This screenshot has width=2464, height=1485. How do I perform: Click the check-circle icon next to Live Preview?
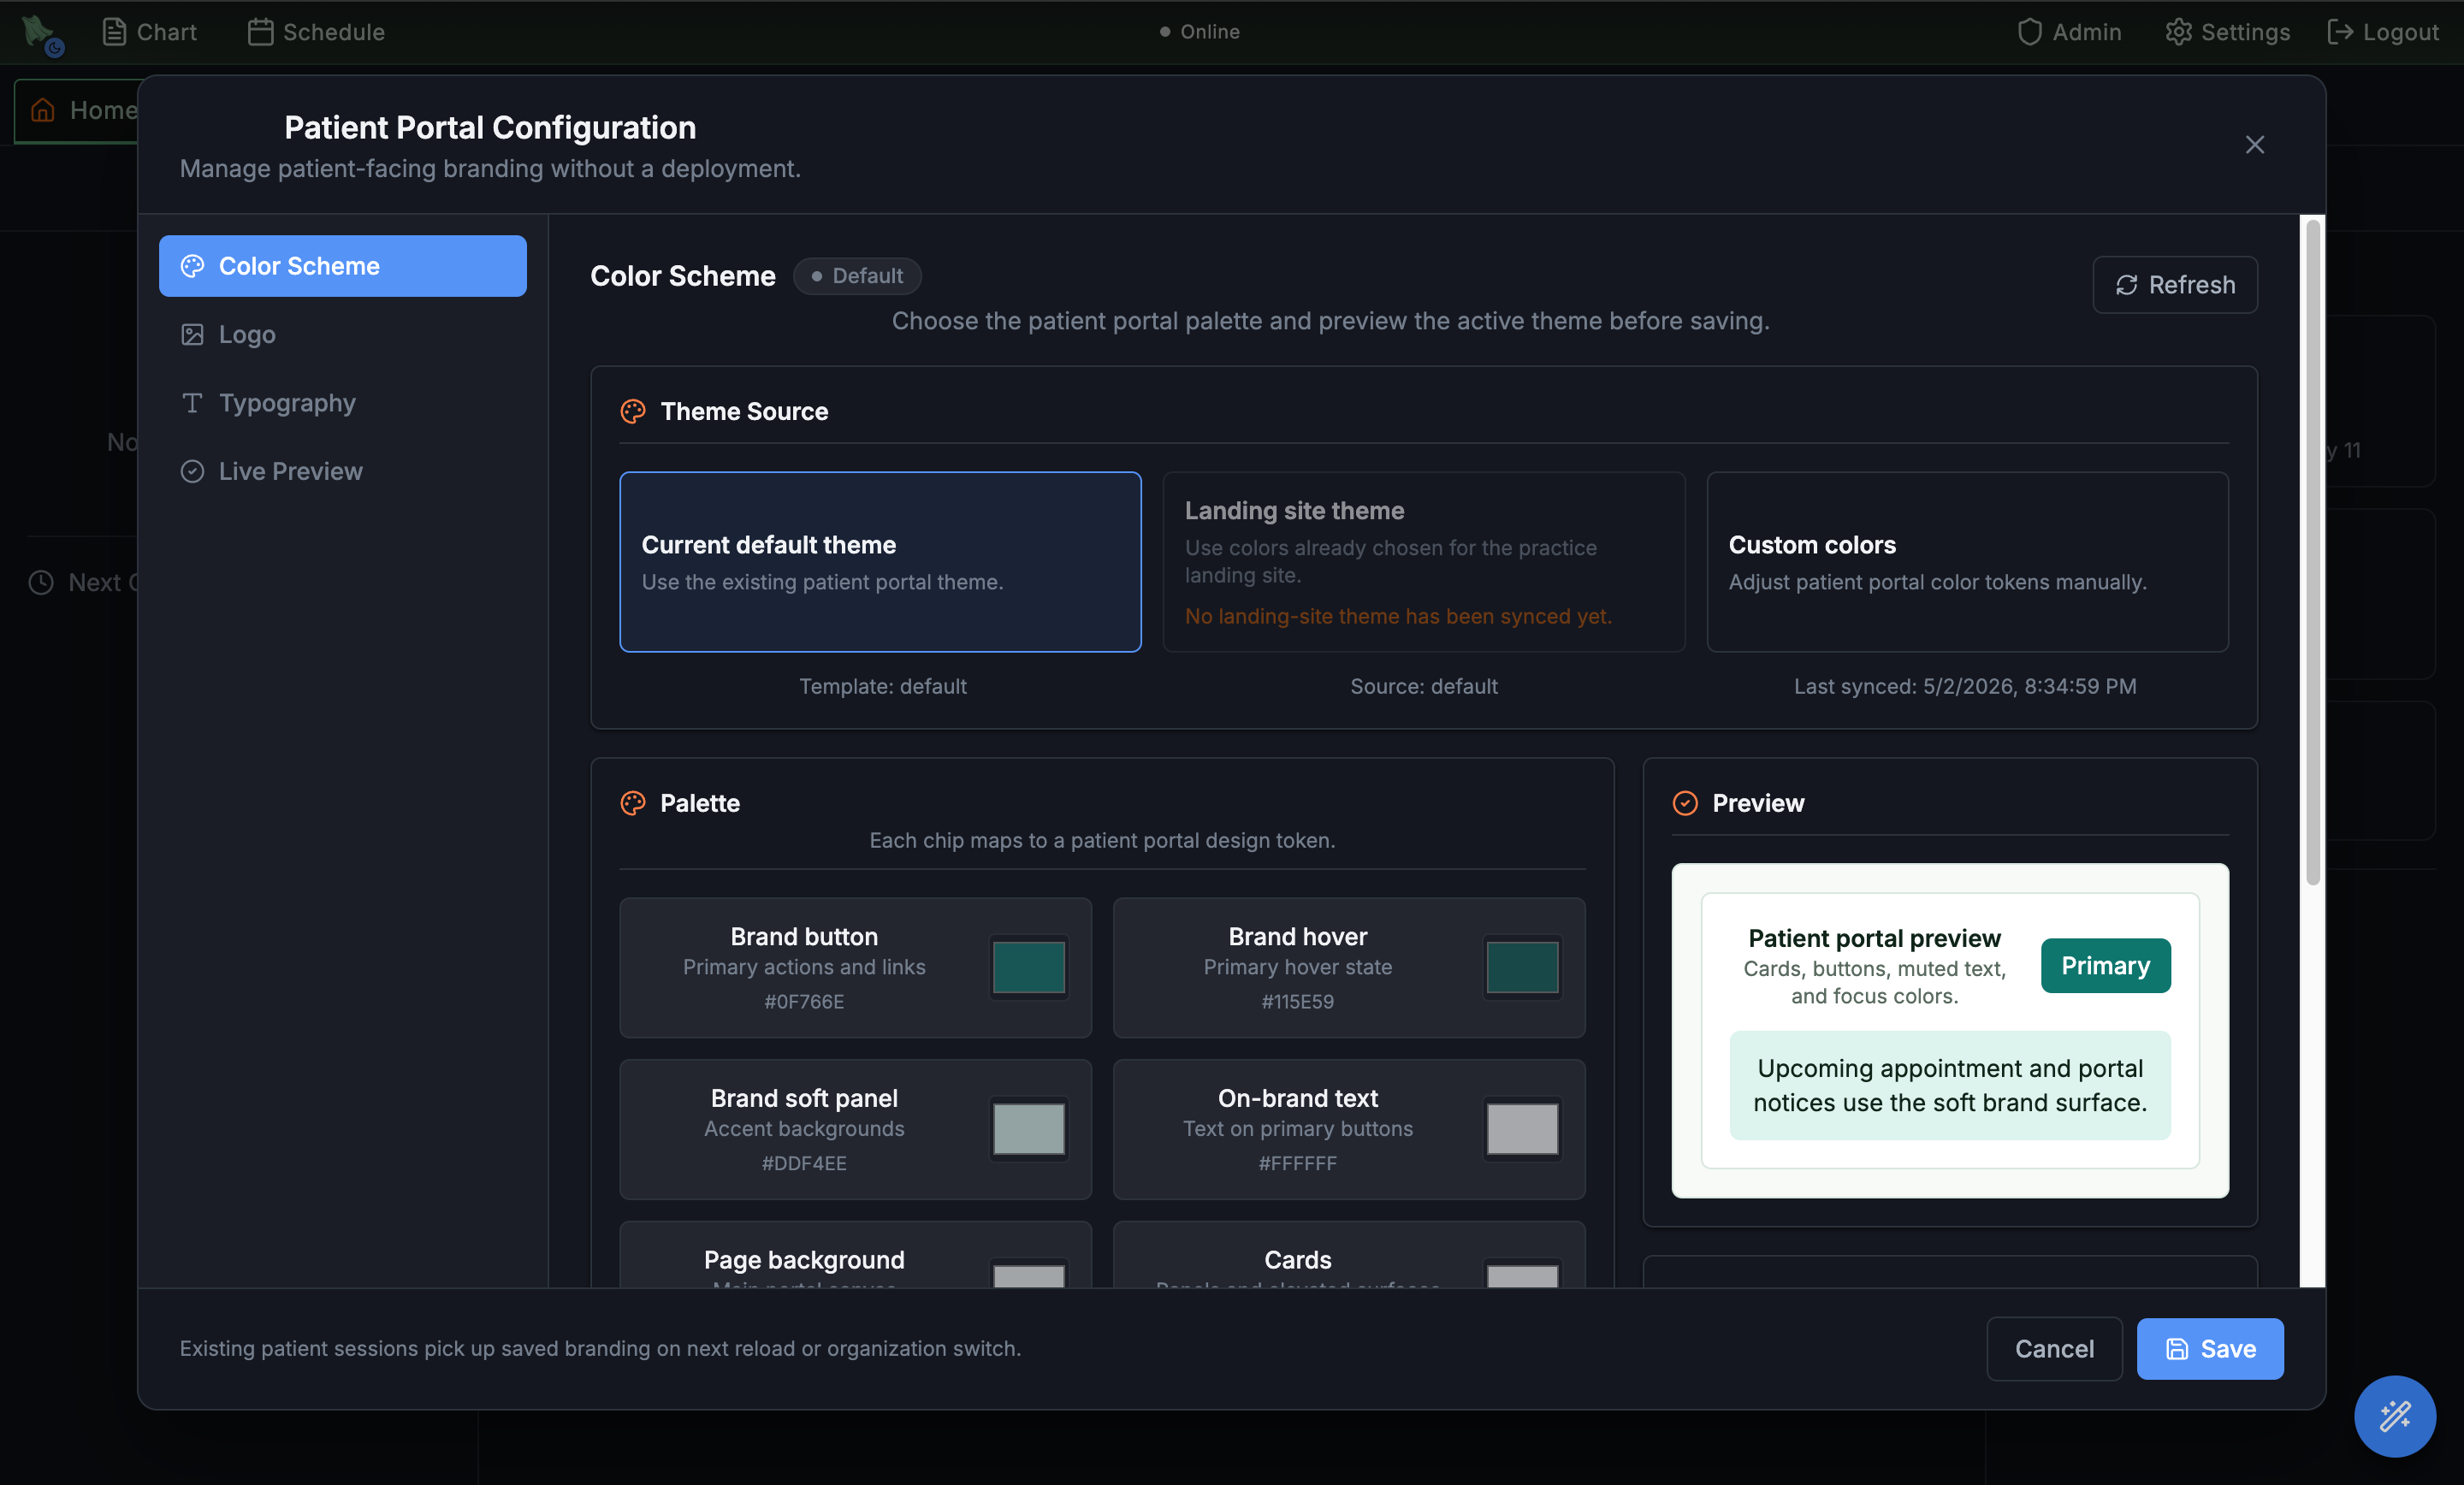point(192,471)
